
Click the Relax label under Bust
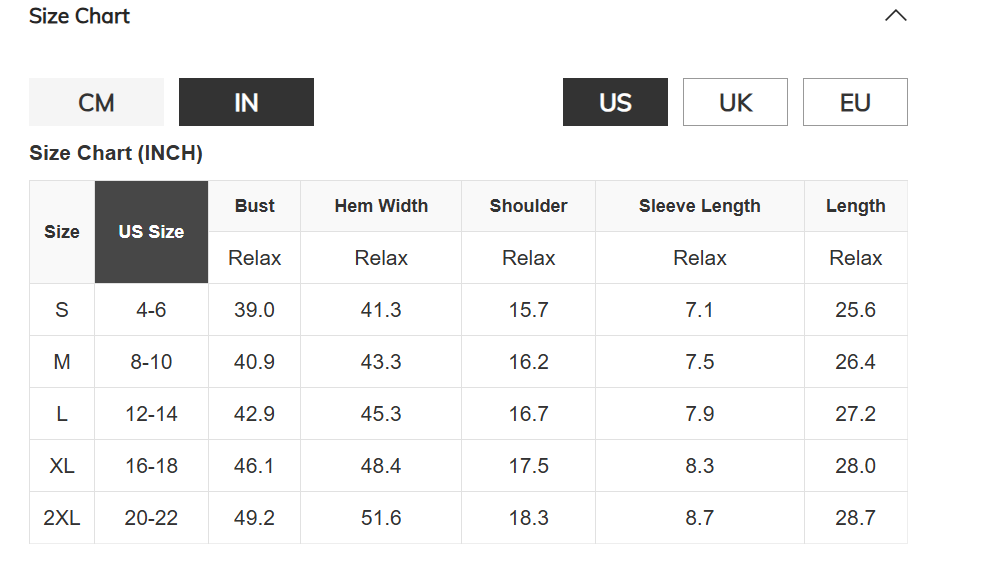254,258
